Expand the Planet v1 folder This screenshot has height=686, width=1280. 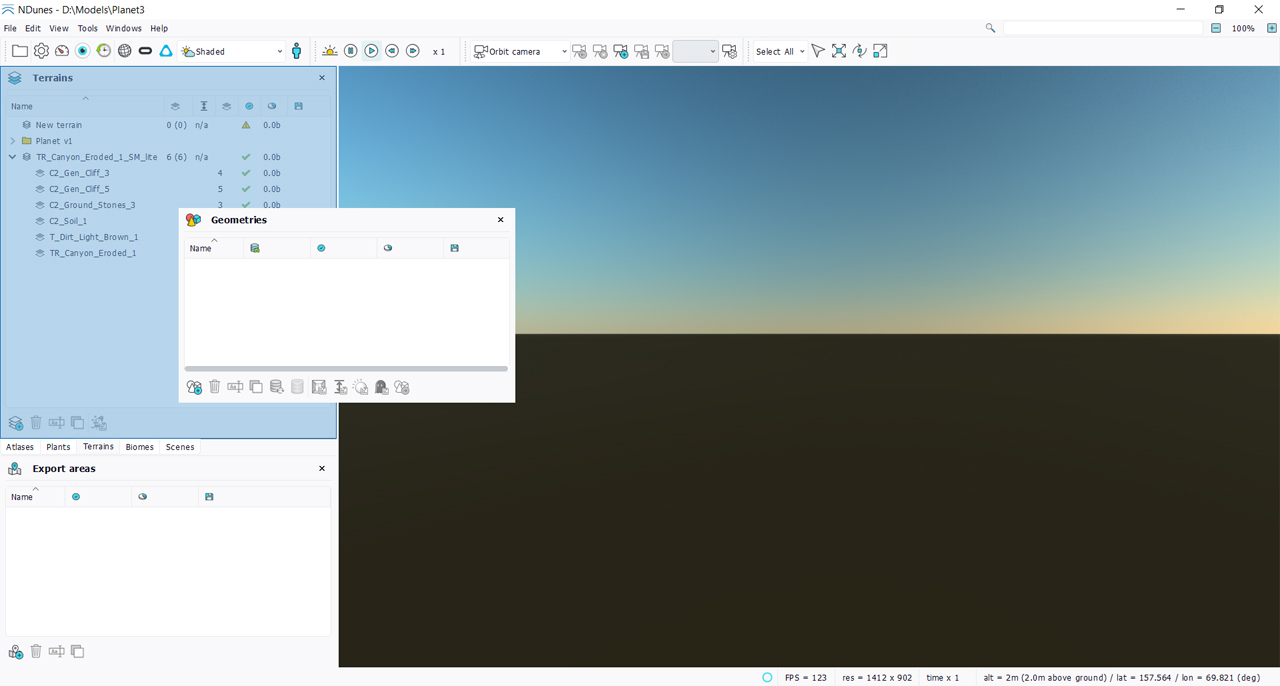coord(13,141)
